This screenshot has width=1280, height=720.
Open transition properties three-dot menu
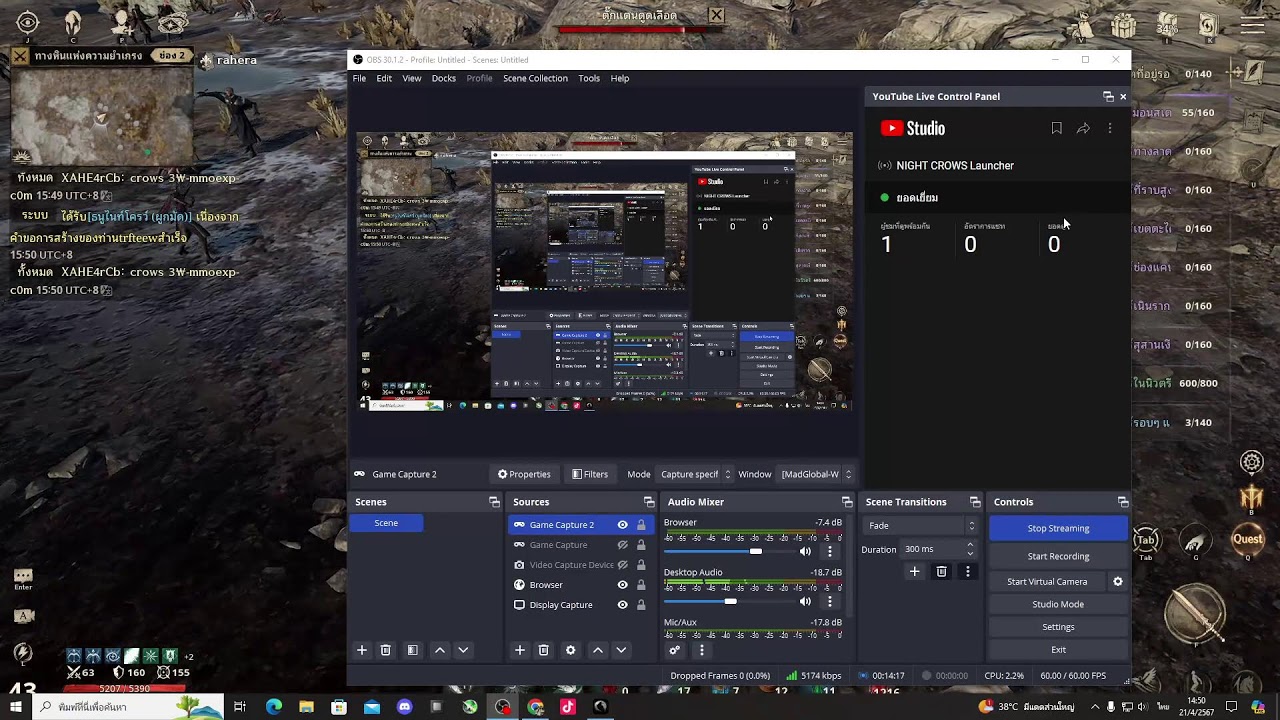coord(967,571)
